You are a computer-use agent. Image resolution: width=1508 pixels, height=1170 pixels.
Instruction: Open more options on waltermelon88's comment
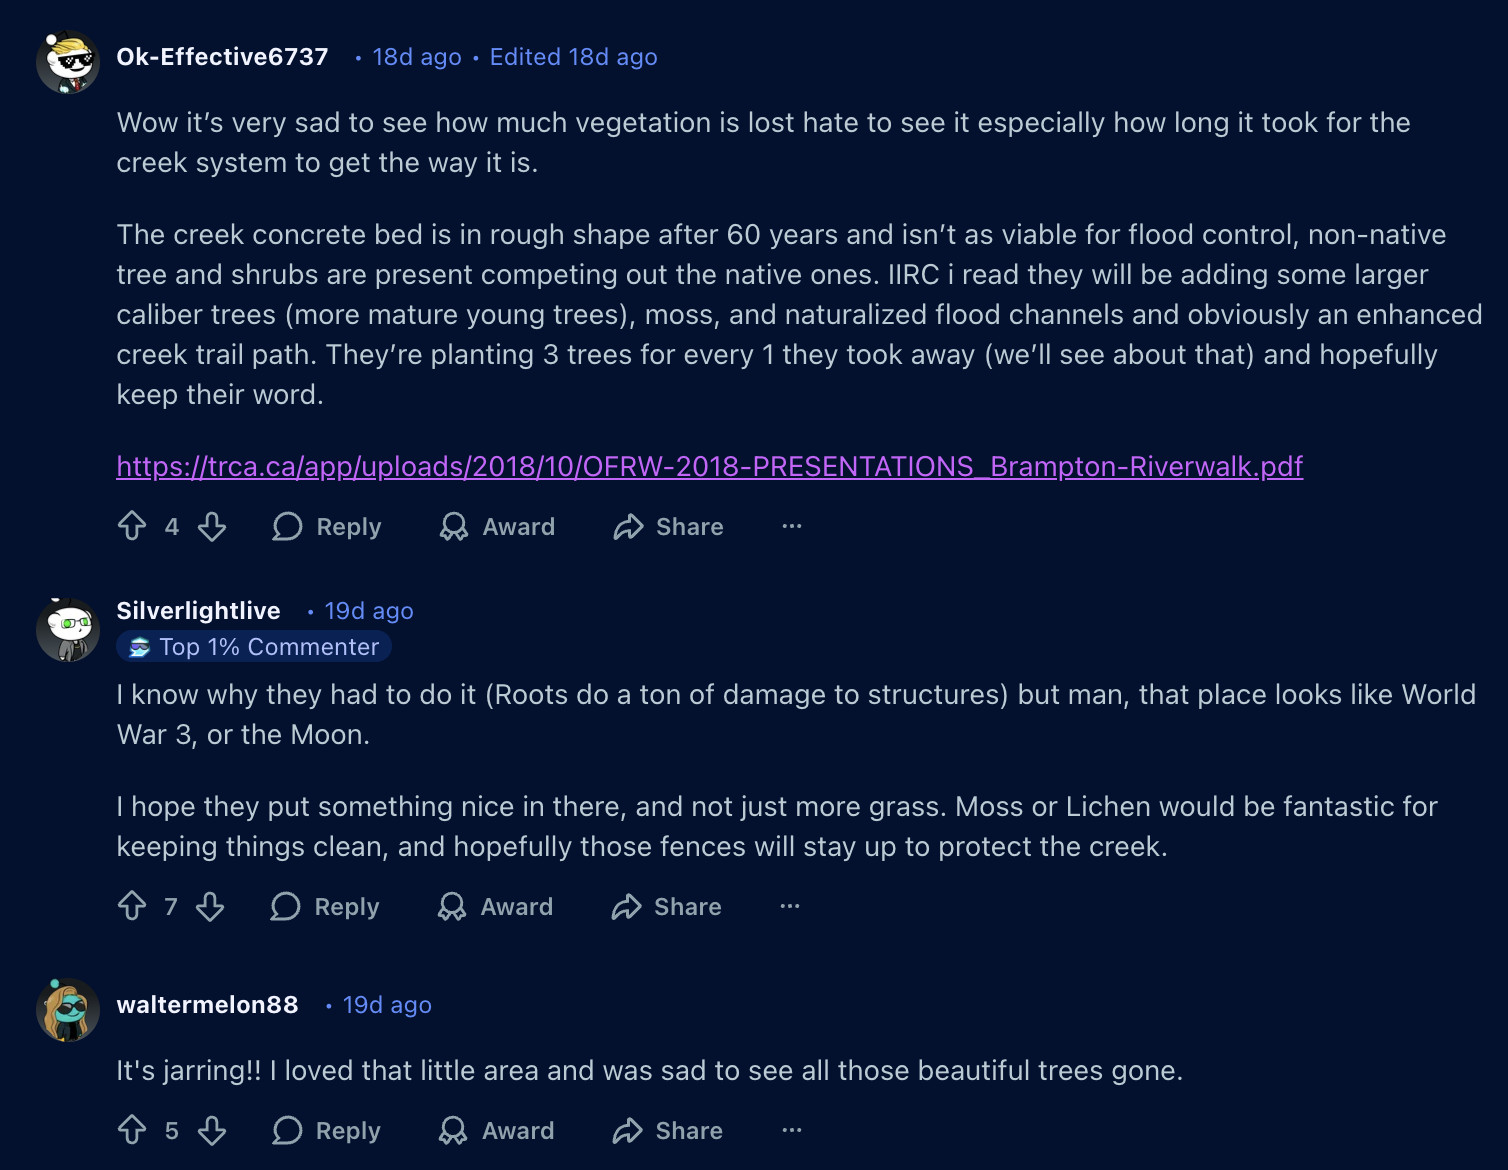792,1130
